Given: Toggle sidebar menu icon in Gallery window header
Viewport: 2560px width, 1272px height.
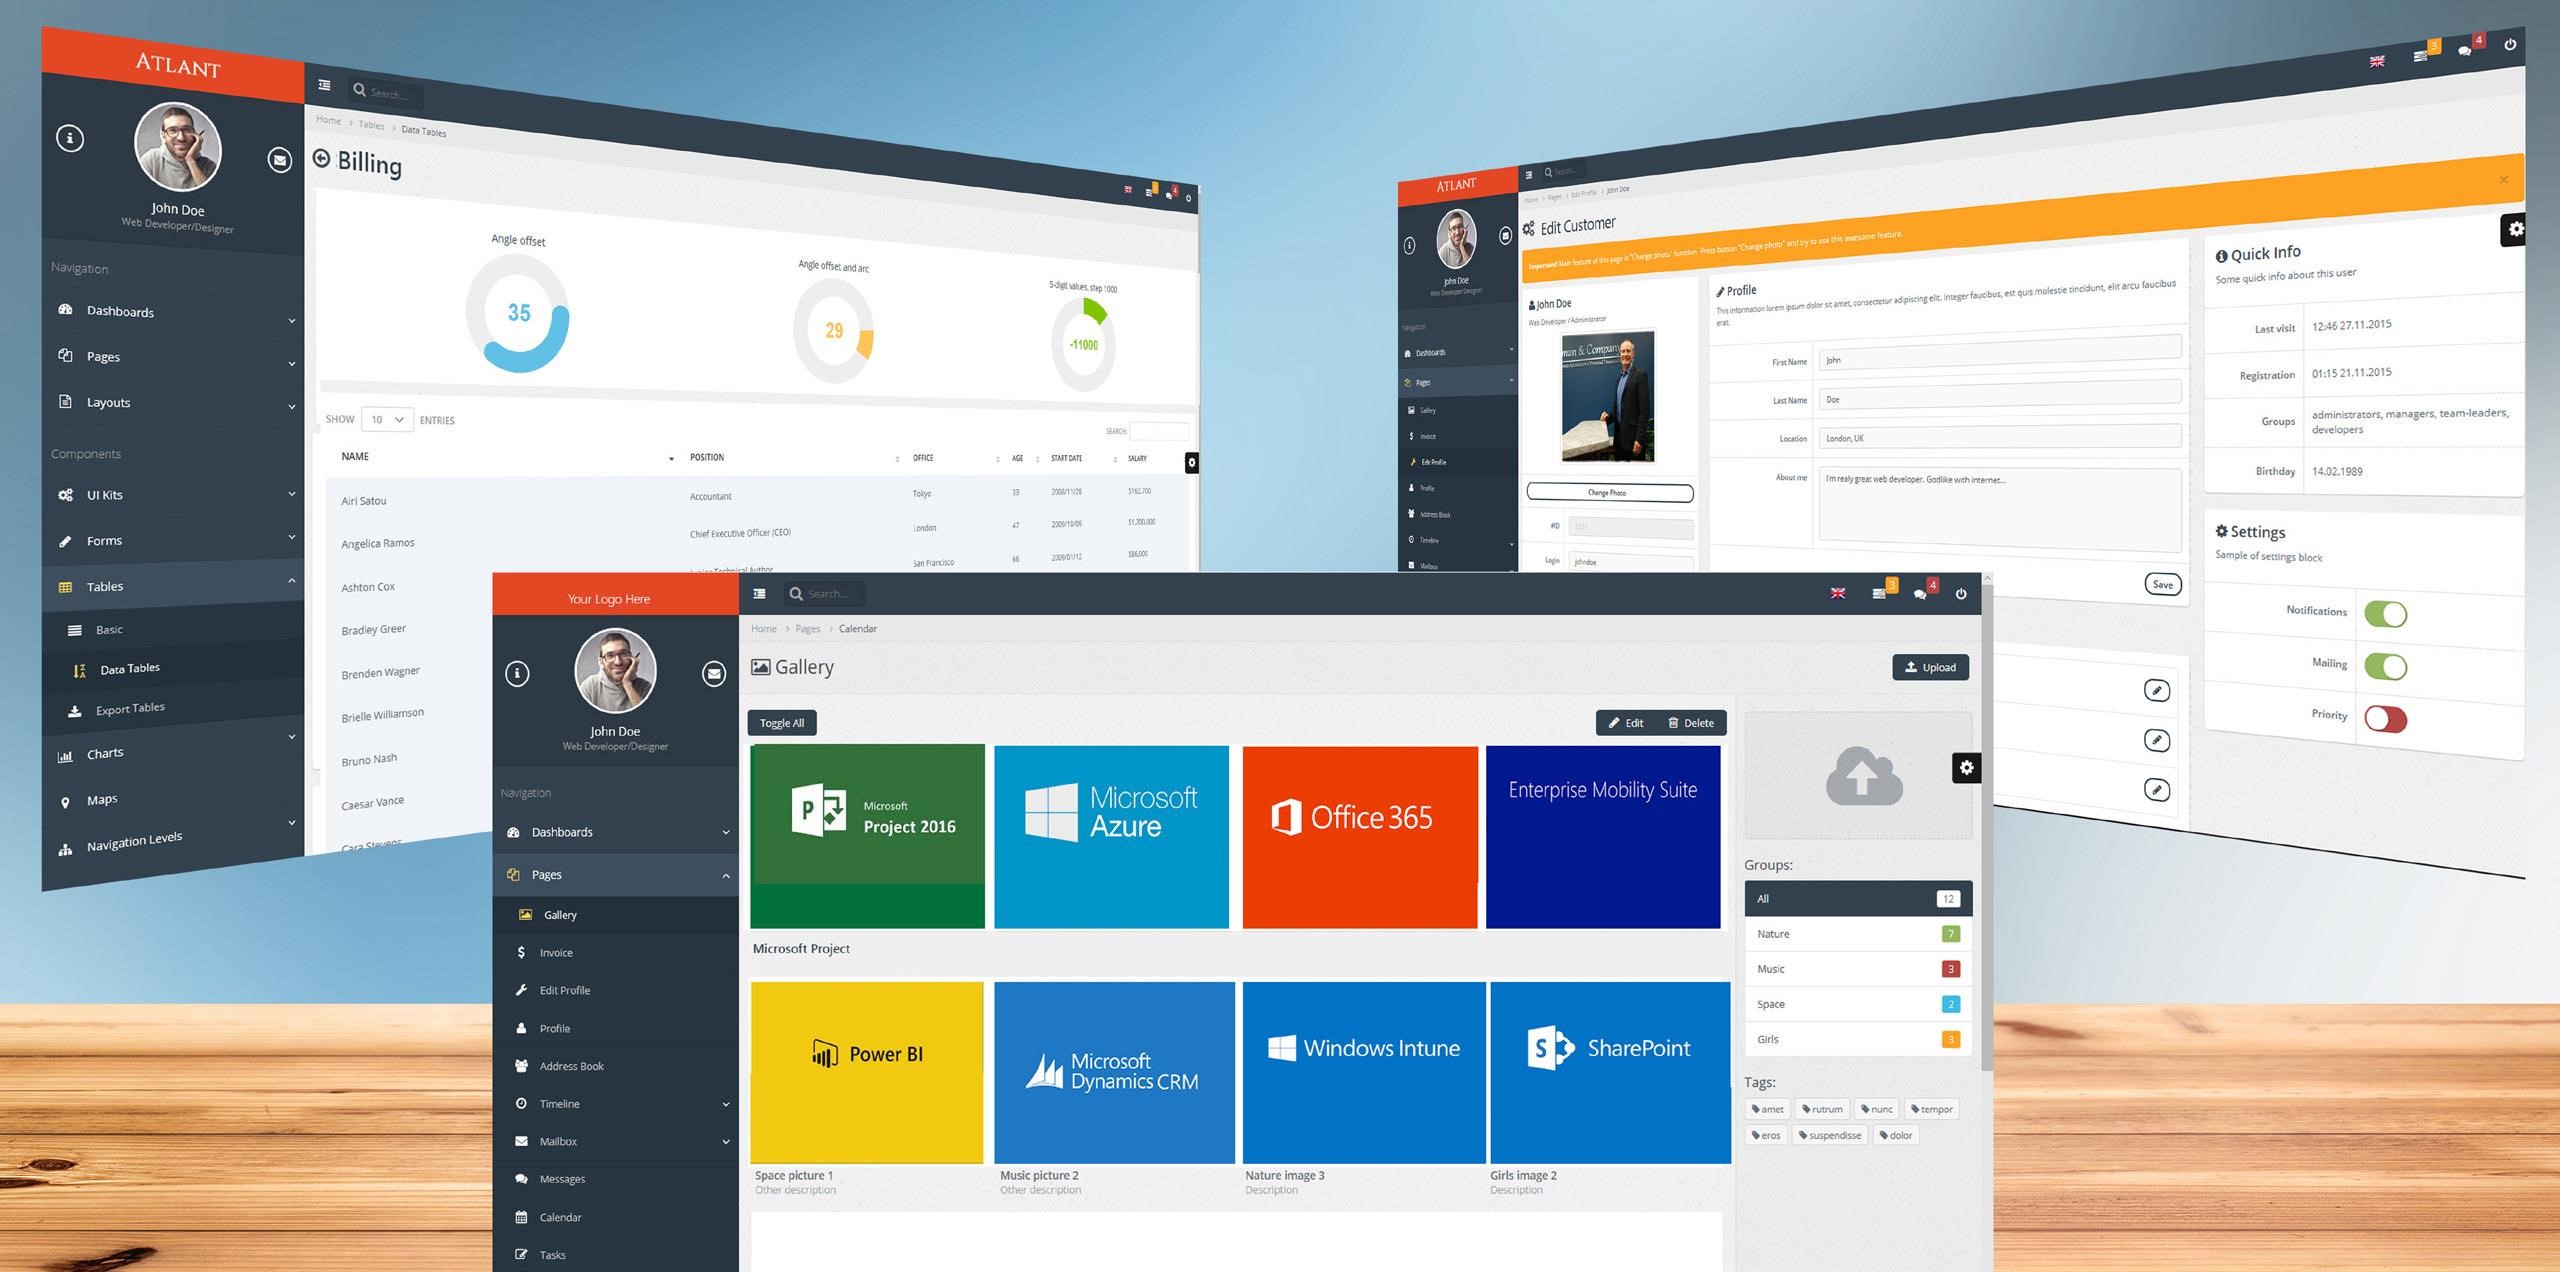Looking at the screenshot, I should pos(759,594).
